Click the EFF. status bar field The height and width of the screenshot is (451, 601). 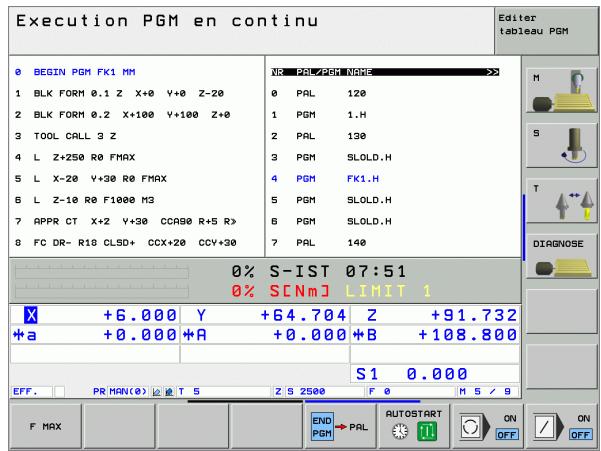(x=31, y=391)
